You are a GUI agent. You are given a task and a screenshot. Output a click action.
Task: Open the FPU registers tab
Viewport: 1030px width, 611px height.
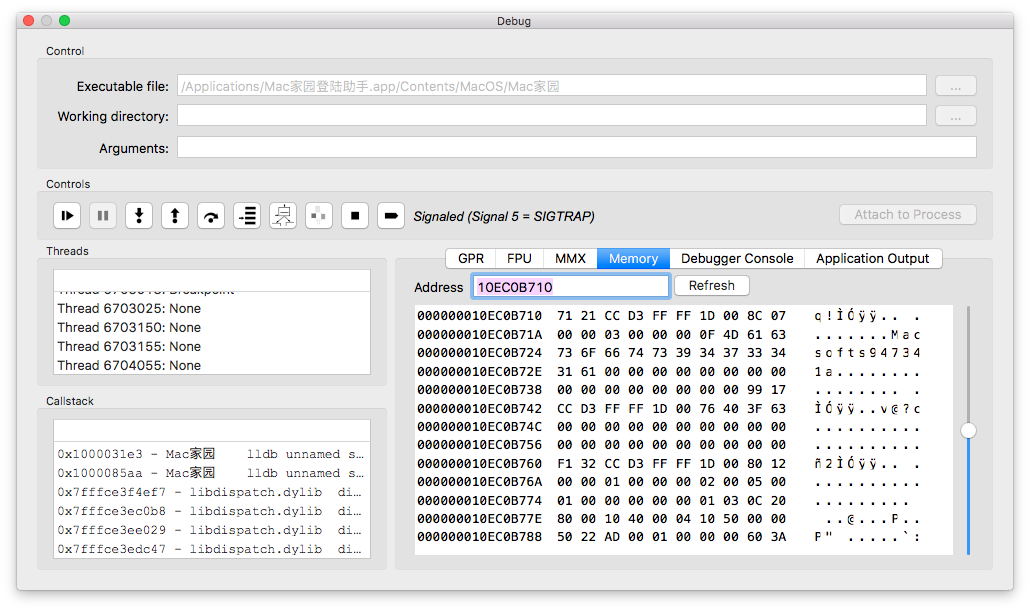pos(519,258)
